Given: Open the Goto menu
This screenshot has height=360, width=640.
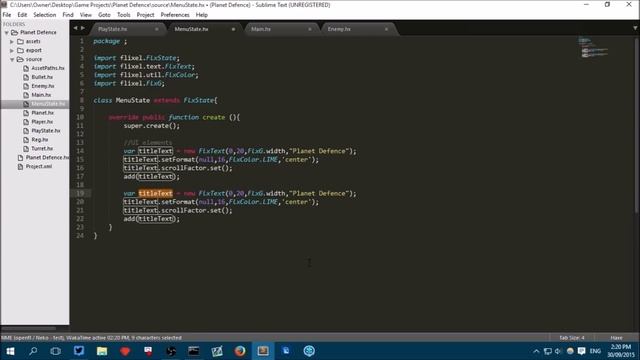Looking at the screenshot, I should [x=104, y=15].
